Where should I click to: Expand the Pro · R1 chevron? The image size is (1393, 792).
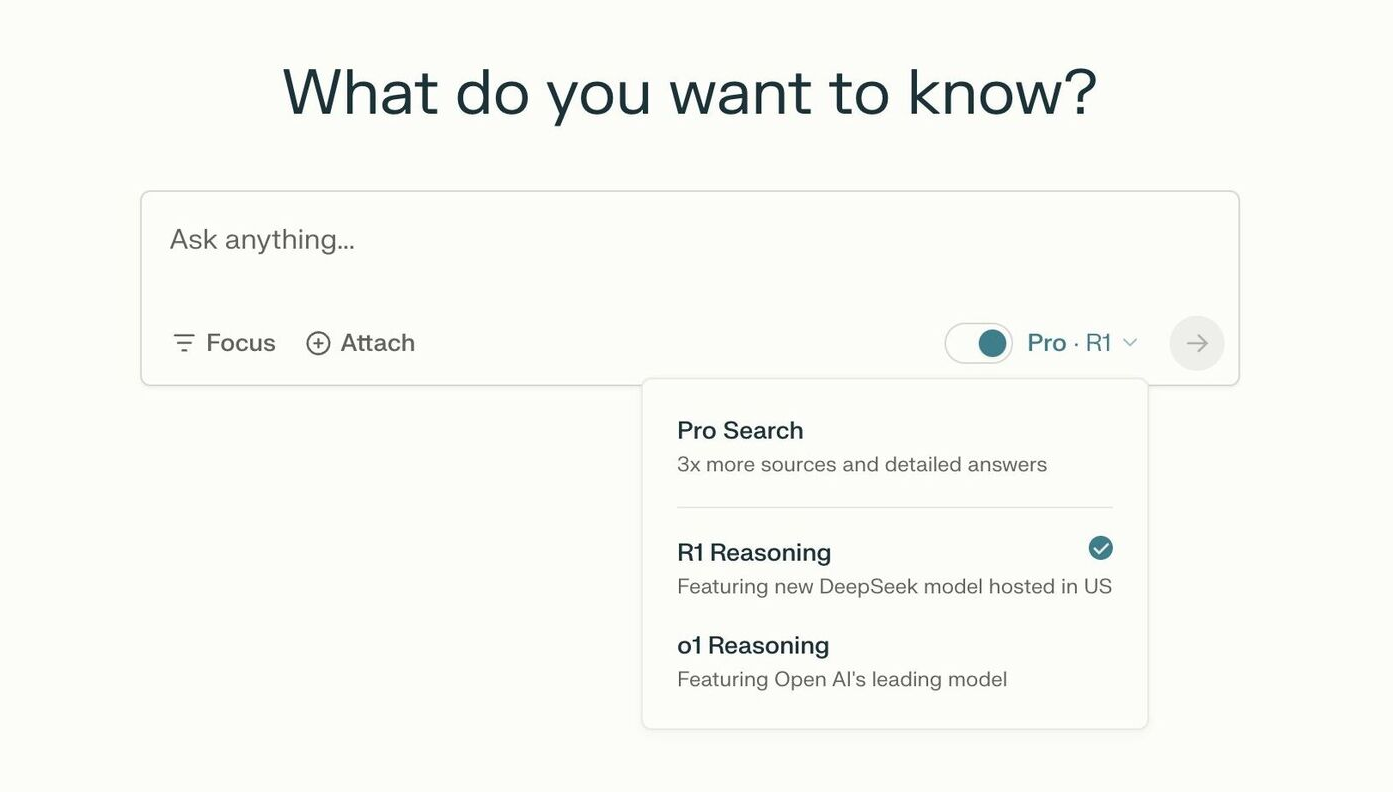[1130, 343]
